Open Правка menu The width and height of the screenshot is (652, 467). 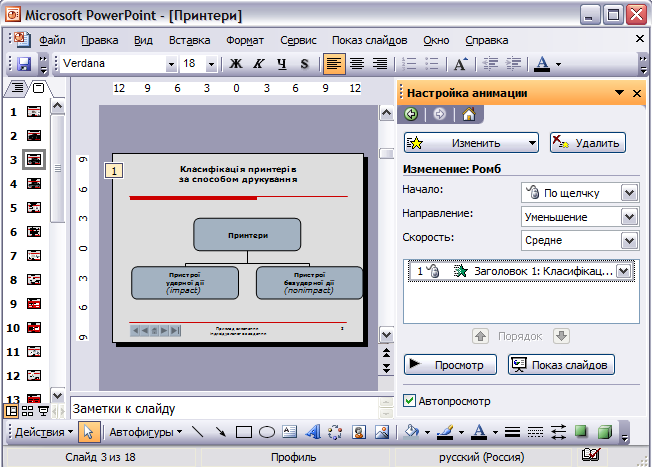(x=99, y=40)
